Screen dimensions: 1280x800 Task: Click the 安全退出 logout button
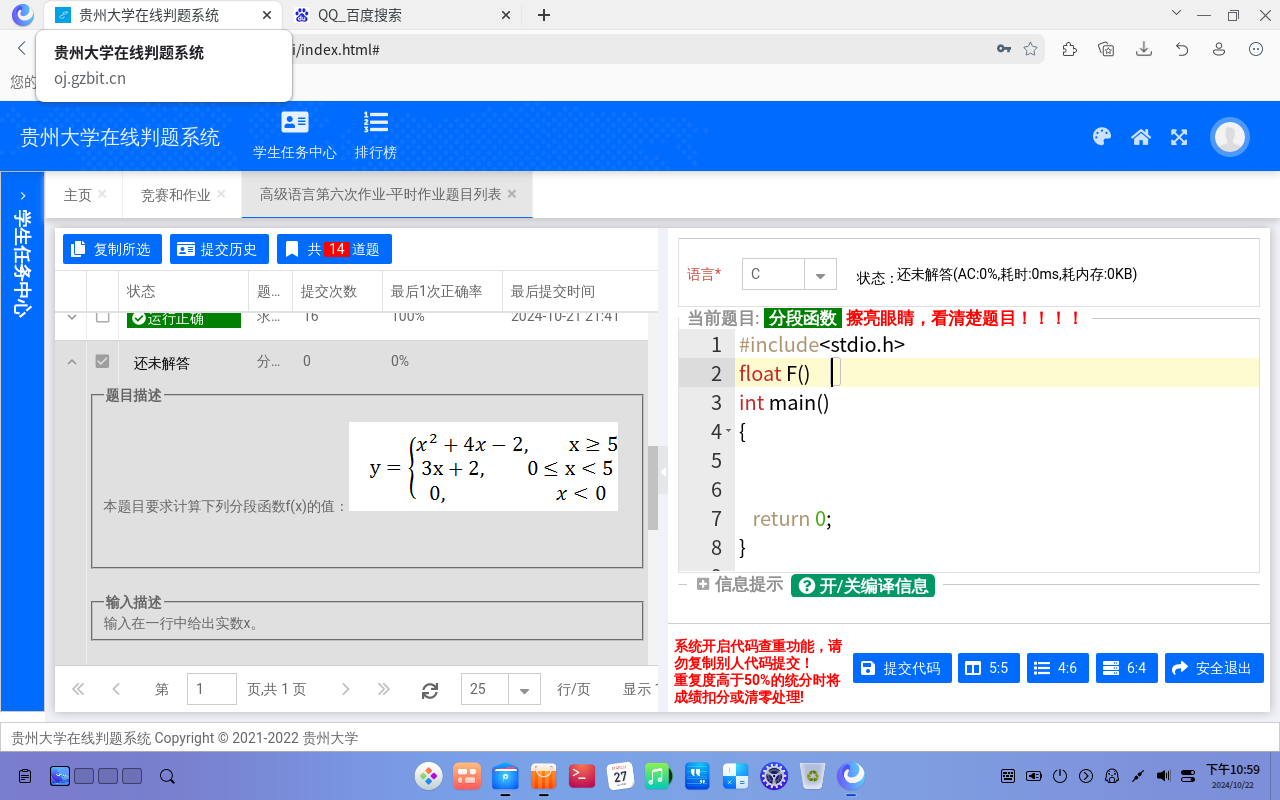tap(1214, 668)
